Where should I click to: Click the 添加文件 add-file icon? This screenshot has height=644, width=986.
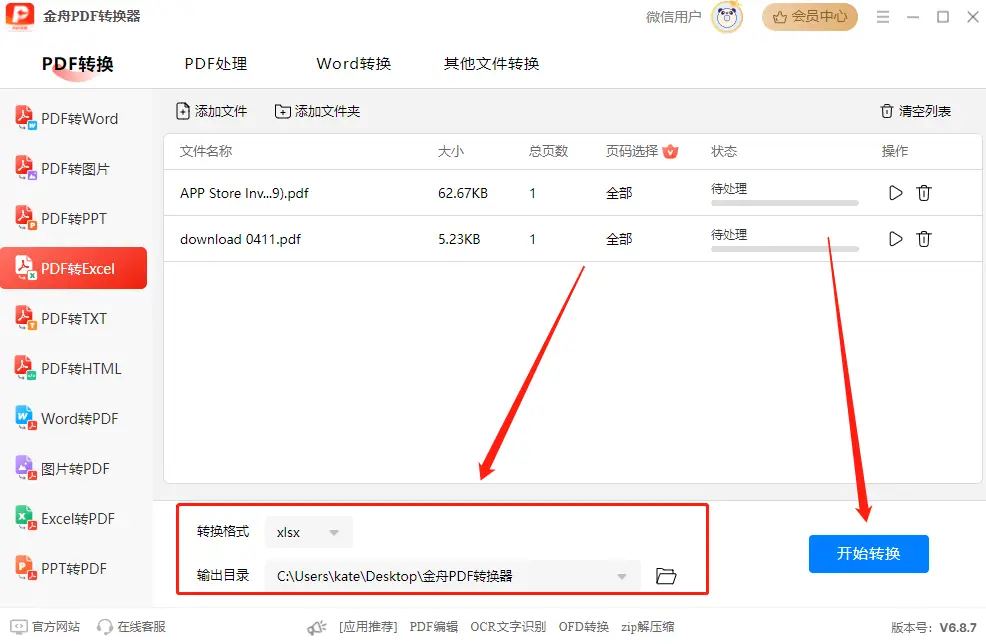pos(182,111)
